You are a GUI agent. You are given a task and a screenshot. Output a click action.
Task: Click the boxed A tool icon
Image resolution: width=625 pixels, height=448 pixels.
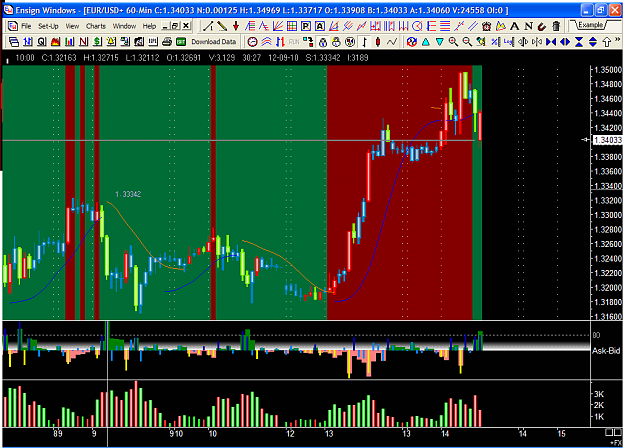tap(320, 26)
